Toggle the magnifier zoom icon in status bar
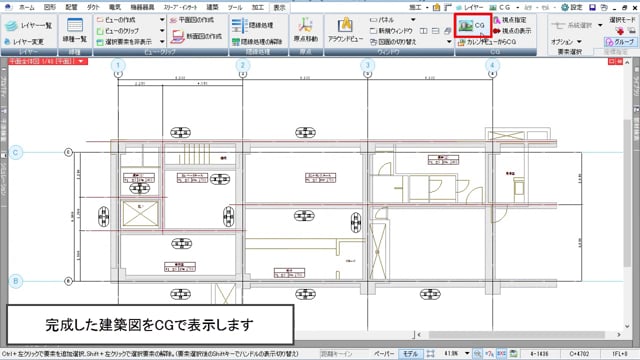640x360 pixels. (477, 353)
